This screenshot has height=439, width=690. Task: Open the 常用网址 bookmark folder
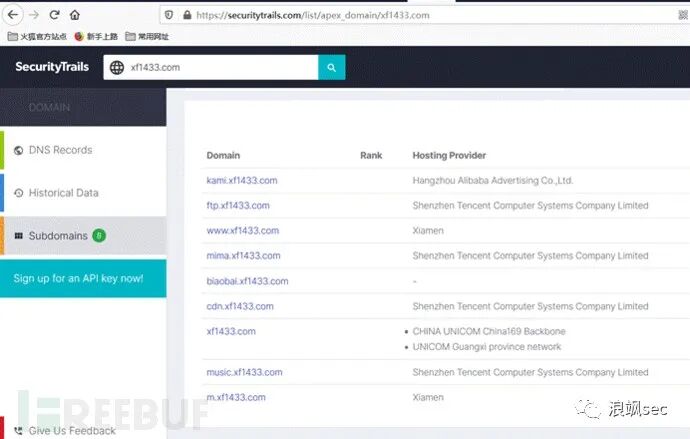point(147,37)
